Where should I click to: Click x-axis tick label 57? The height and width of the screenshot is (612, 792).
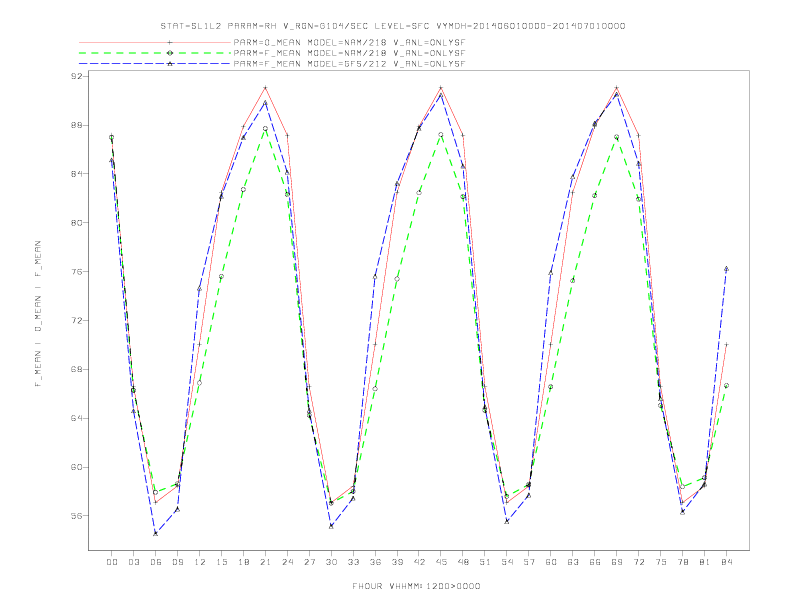[529, 562]
